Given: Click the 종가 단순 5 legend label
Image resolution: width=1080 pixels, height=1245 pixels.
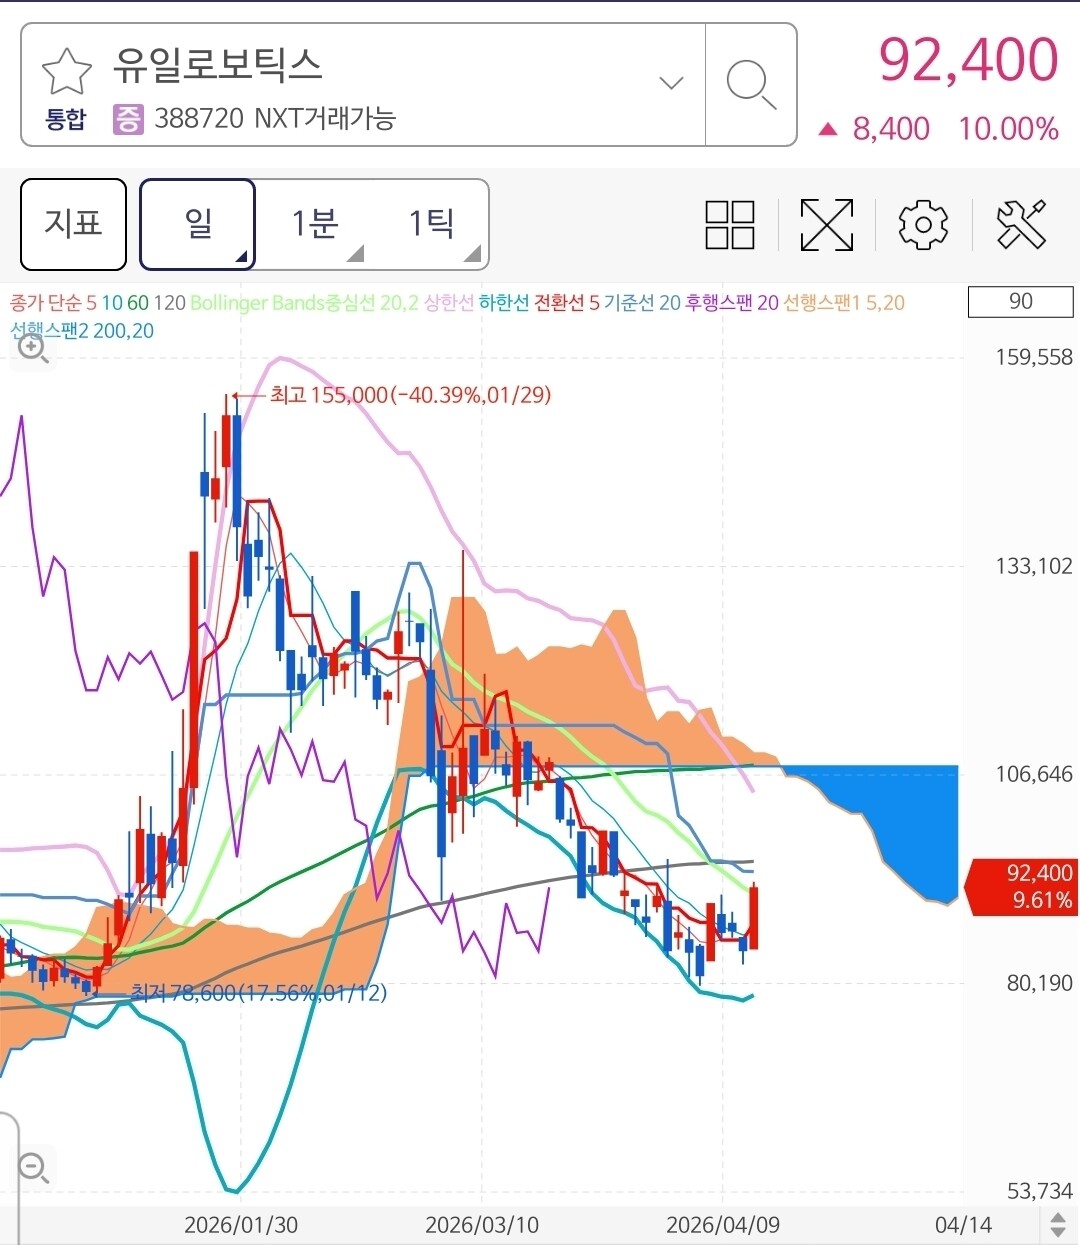Looking at the screenshot, I should click(54, 303).
